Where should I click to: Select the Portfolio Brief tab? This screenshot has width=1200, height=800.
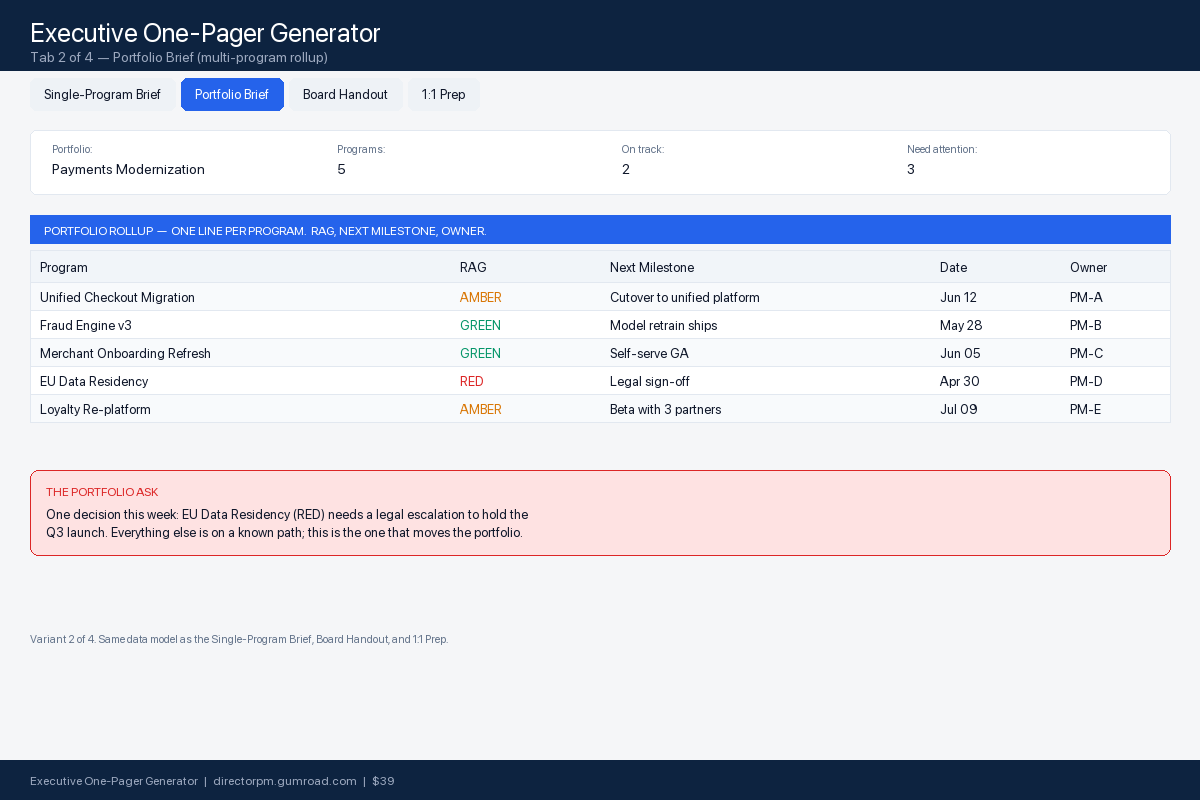pos(232,95)
